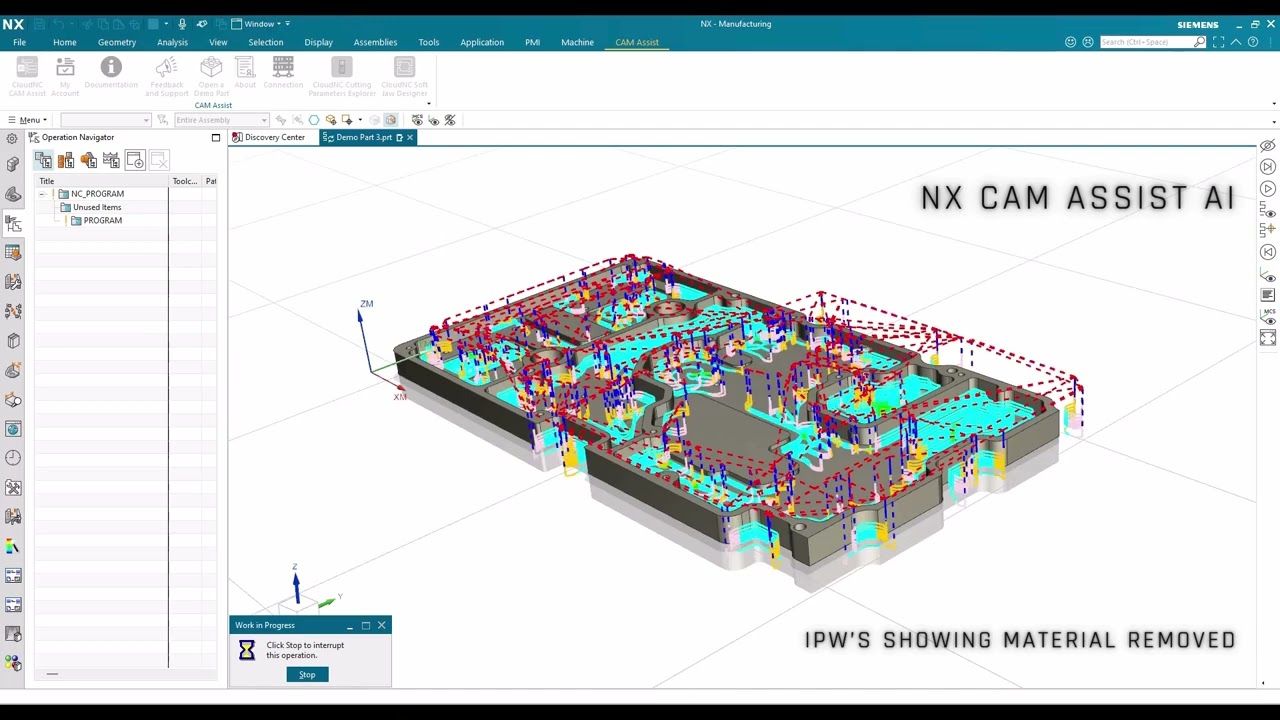
Task: Open My Account in CAM Assist ribbon
Action: coord(65,76)
